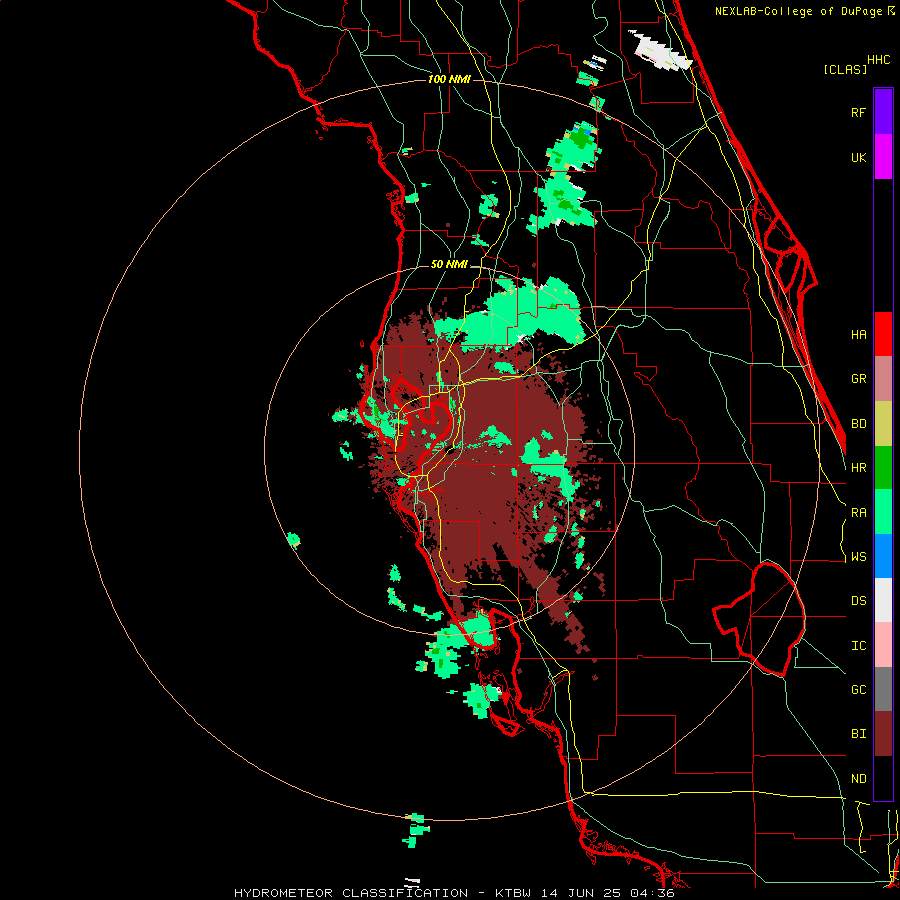The image size is (900, 900).
Task: Click the IC legend label
Action: click(858, 646)
